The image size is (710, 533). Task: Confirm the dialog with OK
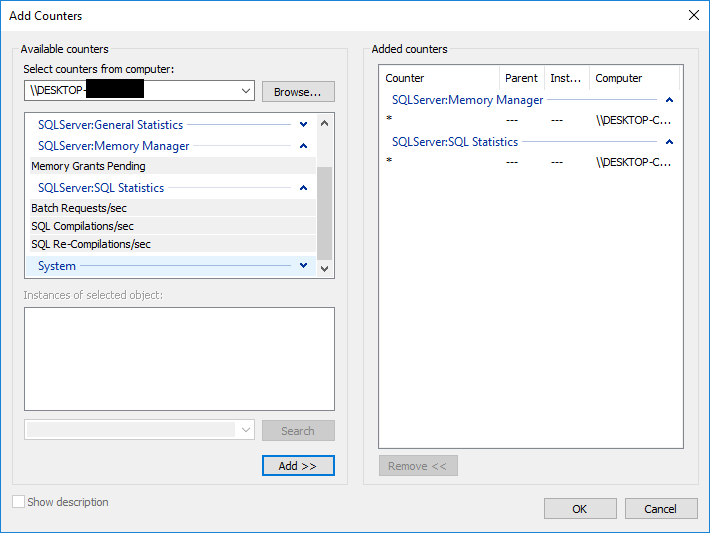coord(580,509)
